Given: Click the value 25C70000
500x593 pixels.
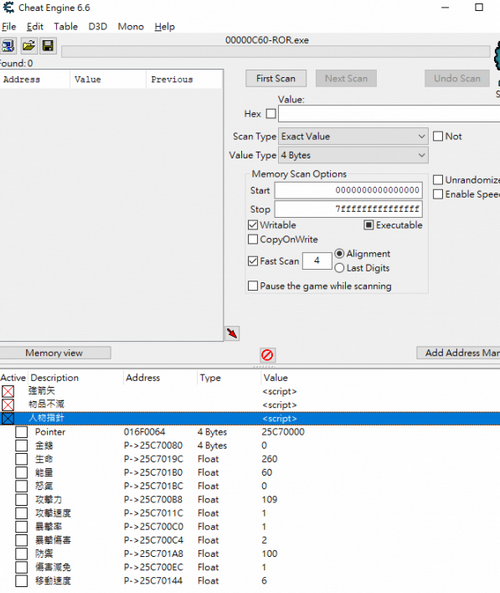Looking at the screenshot, I should (x=283, y=432).
